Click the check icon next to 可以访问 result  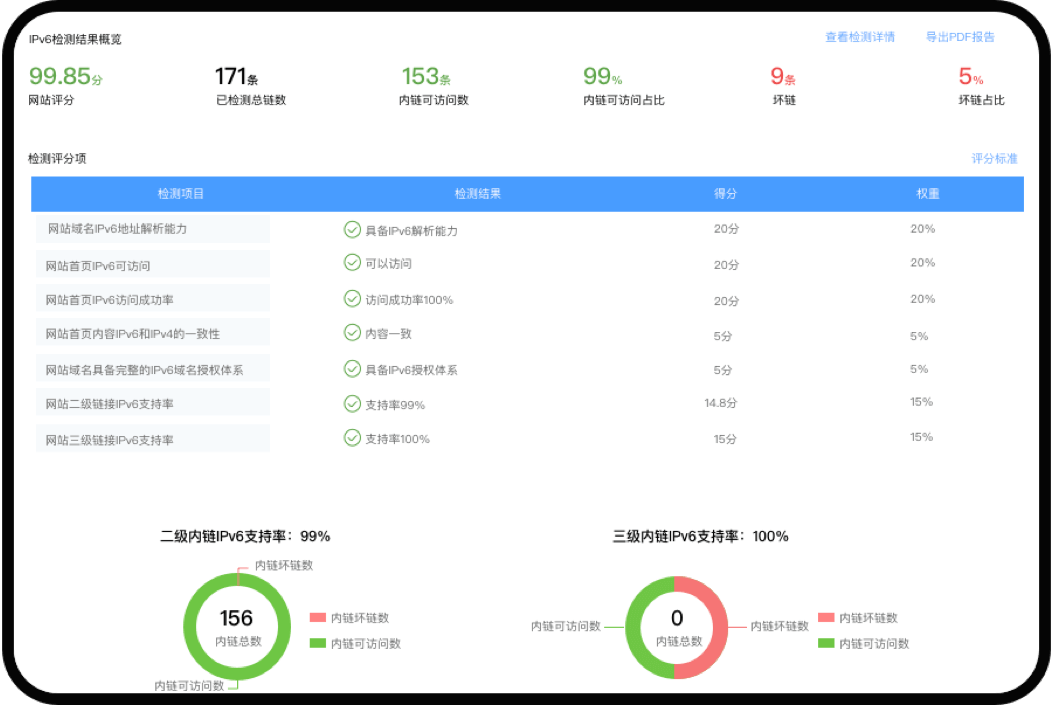(352, 263)
